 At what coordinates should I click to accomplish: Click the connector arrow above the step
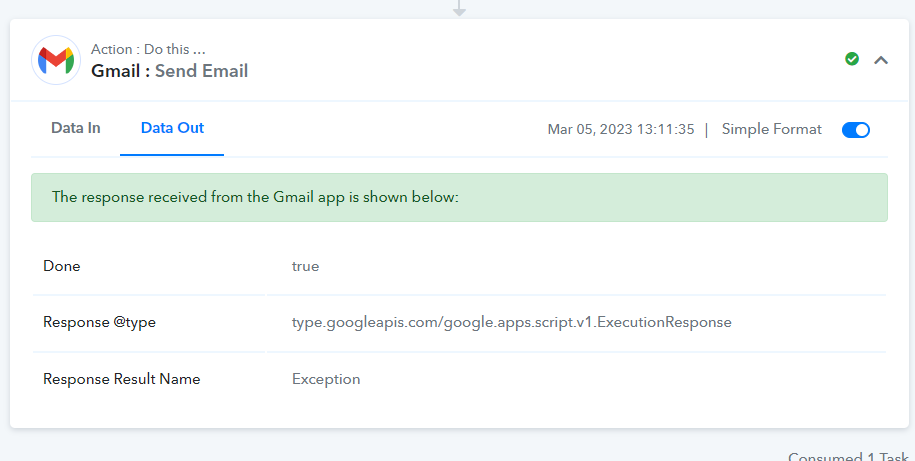tap(459, 8)
